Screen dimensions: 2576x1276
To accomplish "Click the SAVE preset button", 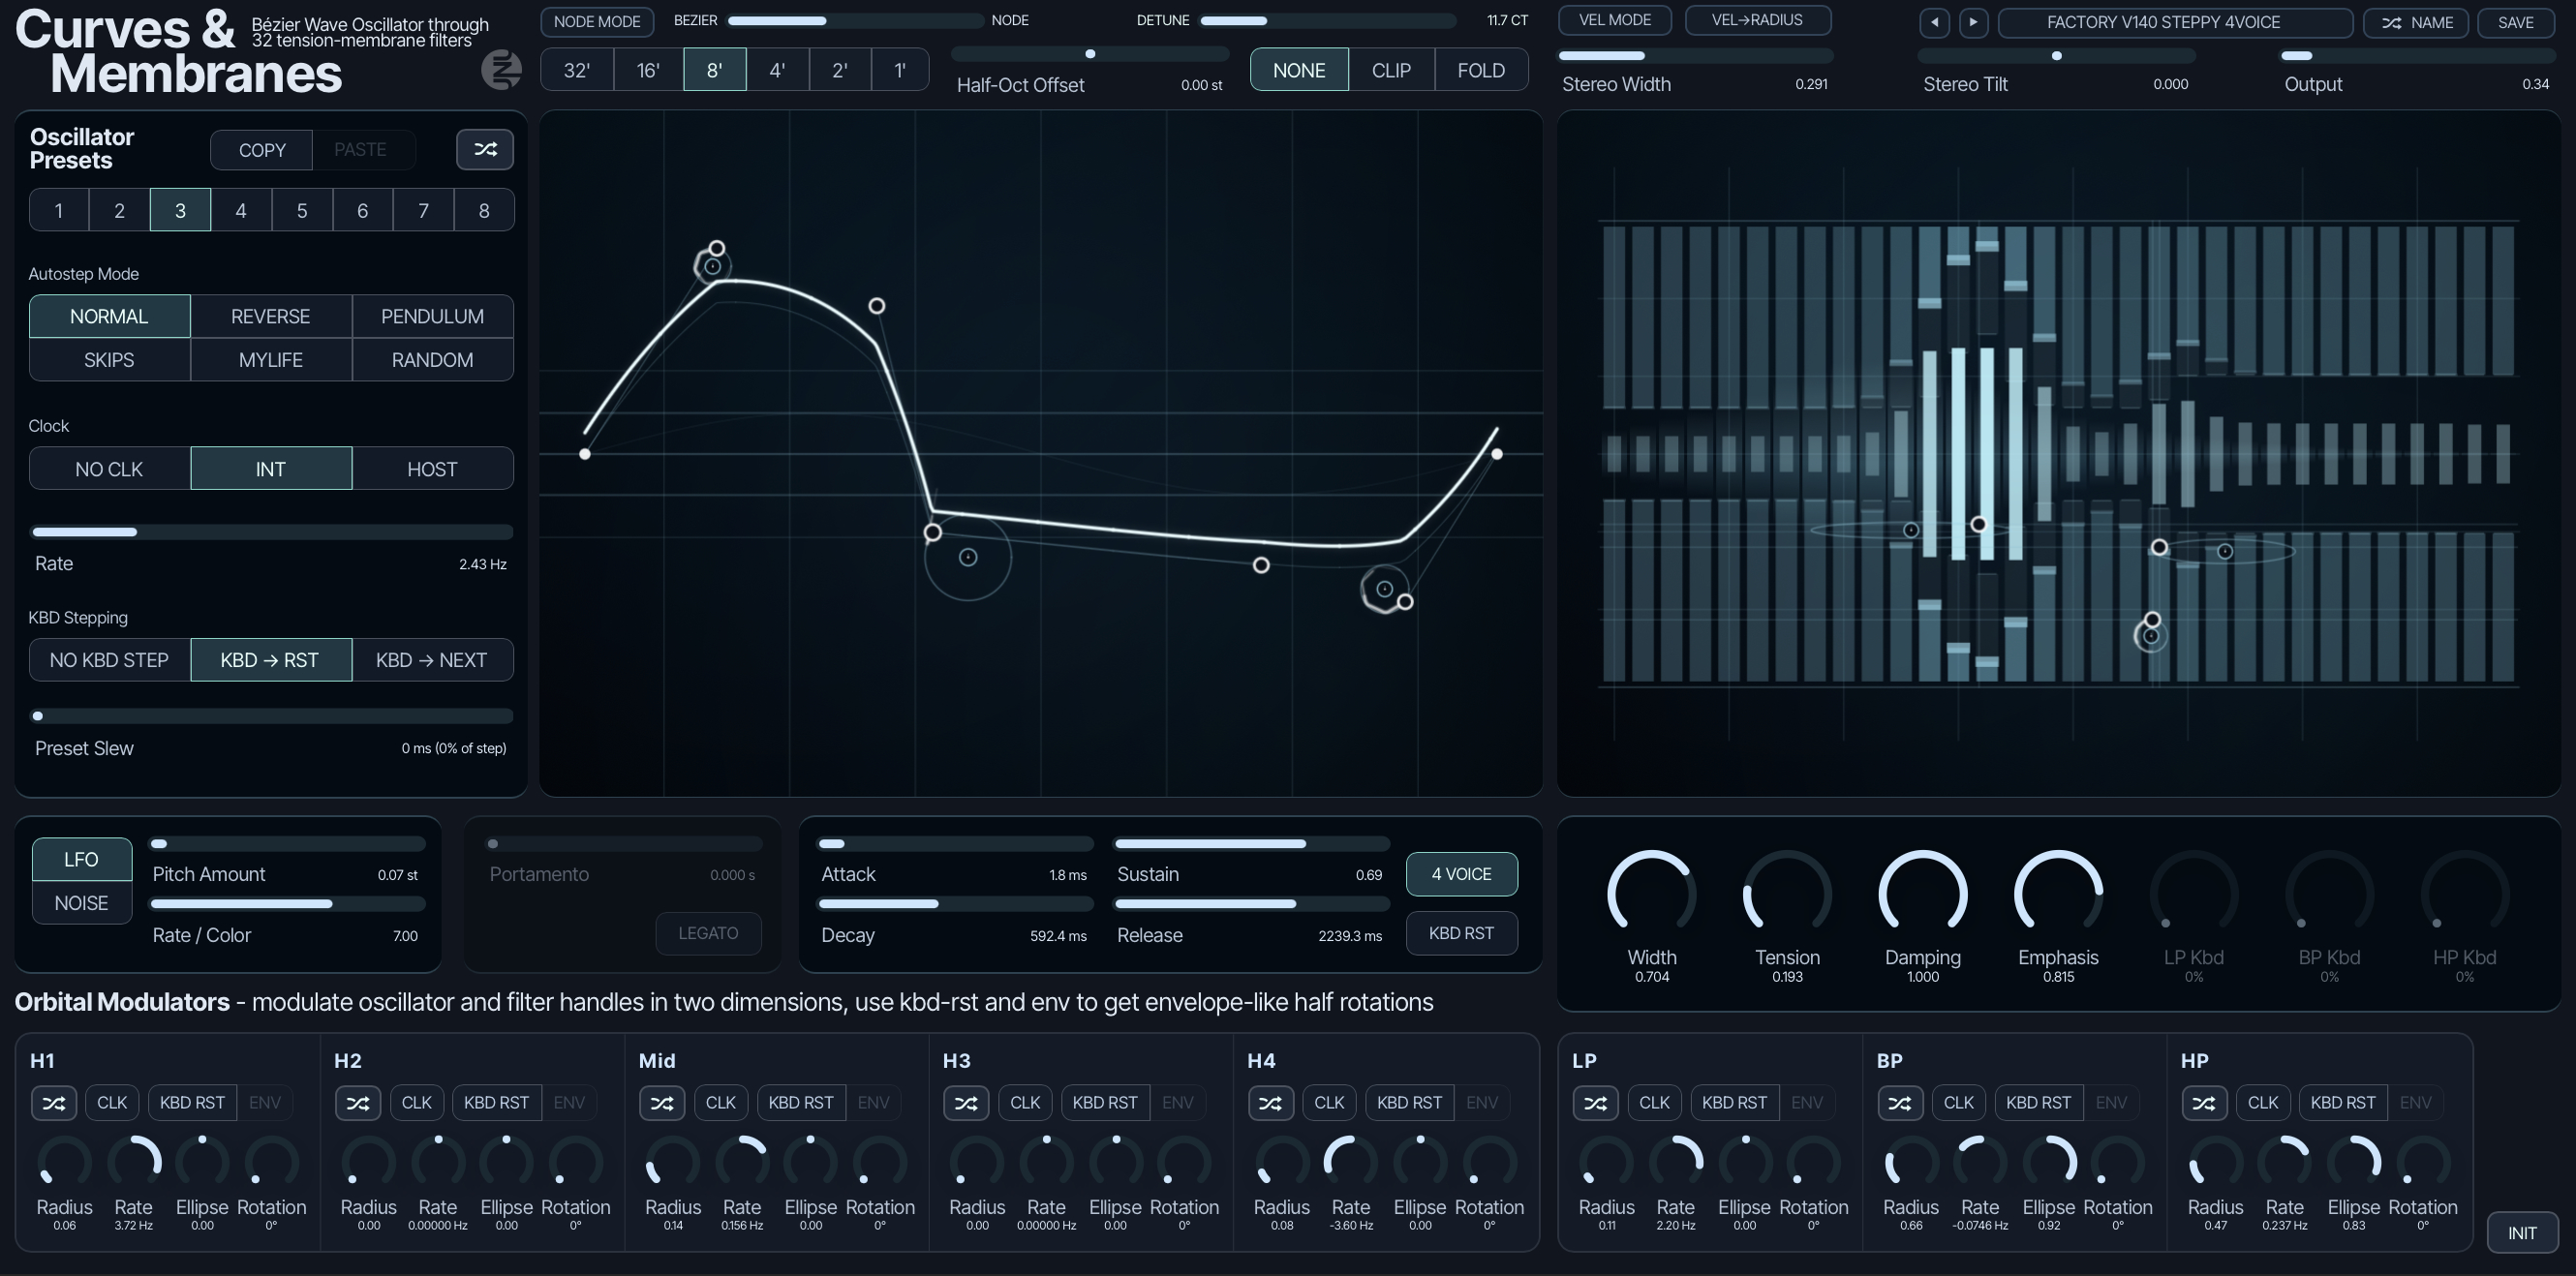I will coord(2515,22).
